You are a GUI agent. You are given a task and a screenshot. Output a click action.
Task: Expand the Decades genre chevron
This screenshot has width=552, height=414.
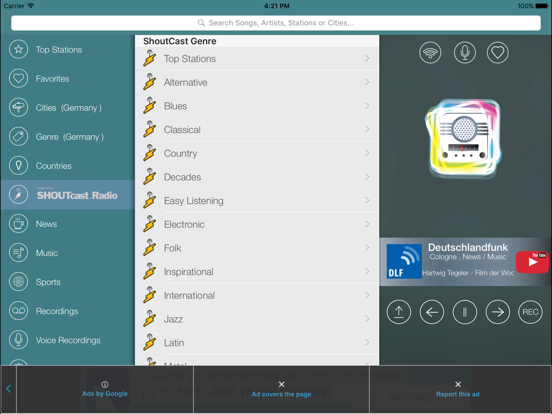[x=367, y=177]
